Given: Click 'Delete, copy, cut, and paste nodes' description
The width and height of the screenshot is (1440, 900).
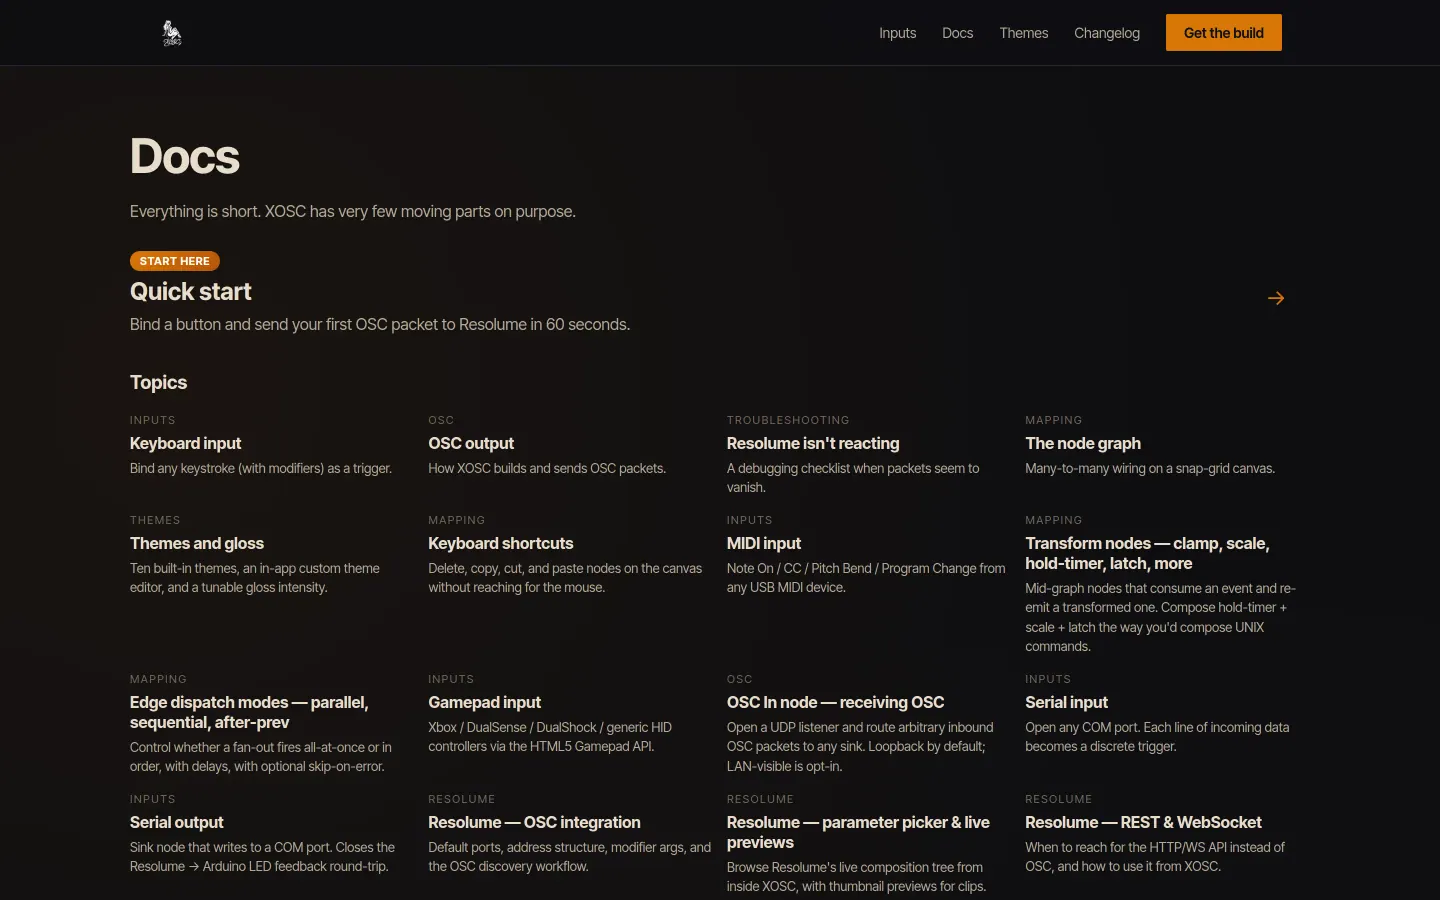Looking at the screenshot, I should point(565,578).
